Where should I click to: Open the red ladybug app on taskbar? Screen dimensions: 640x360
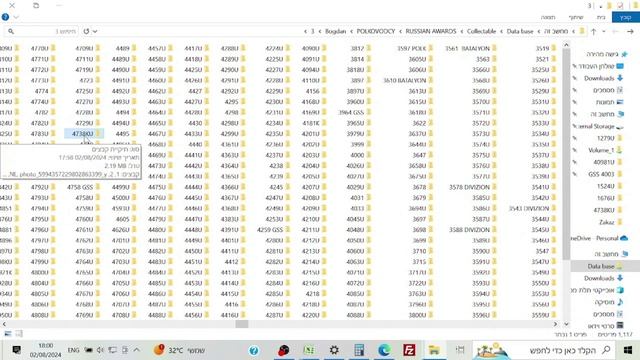point(284,350)
